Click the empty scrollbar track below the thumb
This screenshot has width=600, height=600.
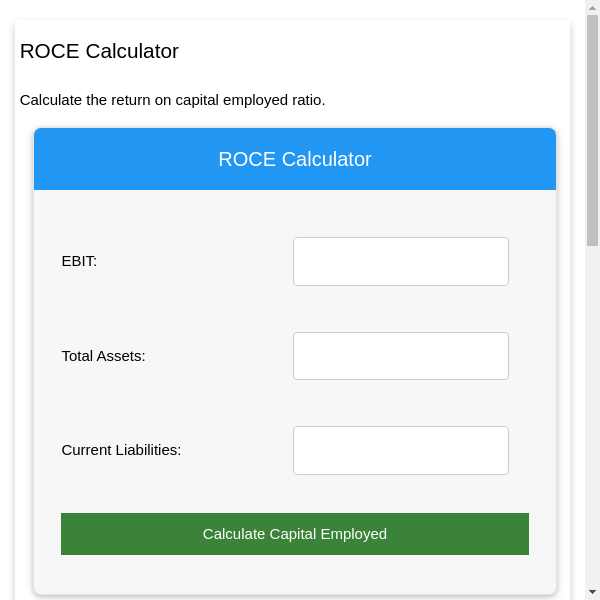click(592, 420)
